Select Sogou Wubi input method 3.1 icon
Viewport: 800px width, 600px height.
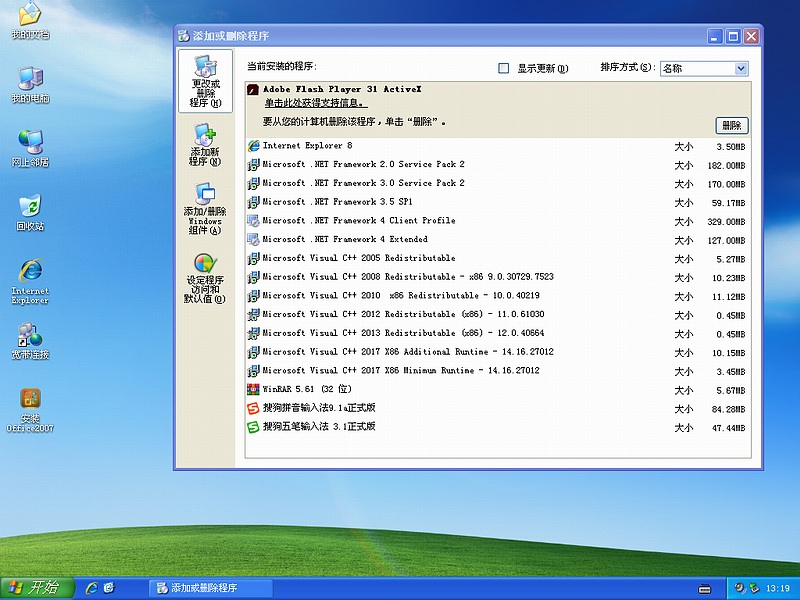pos(253,427)
